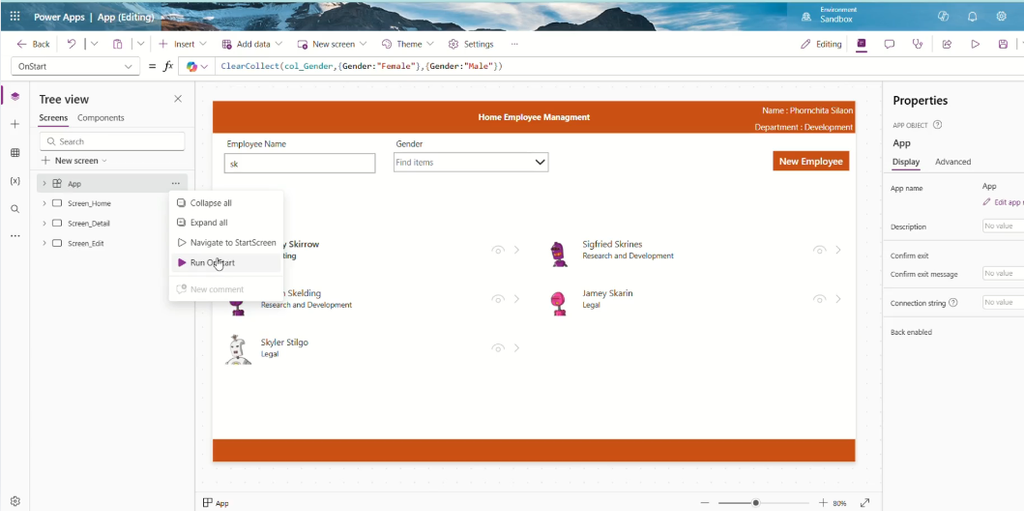1024x511 pixels.
Task: Choose Expand all from context menu
Action: [x=226, y=223]
